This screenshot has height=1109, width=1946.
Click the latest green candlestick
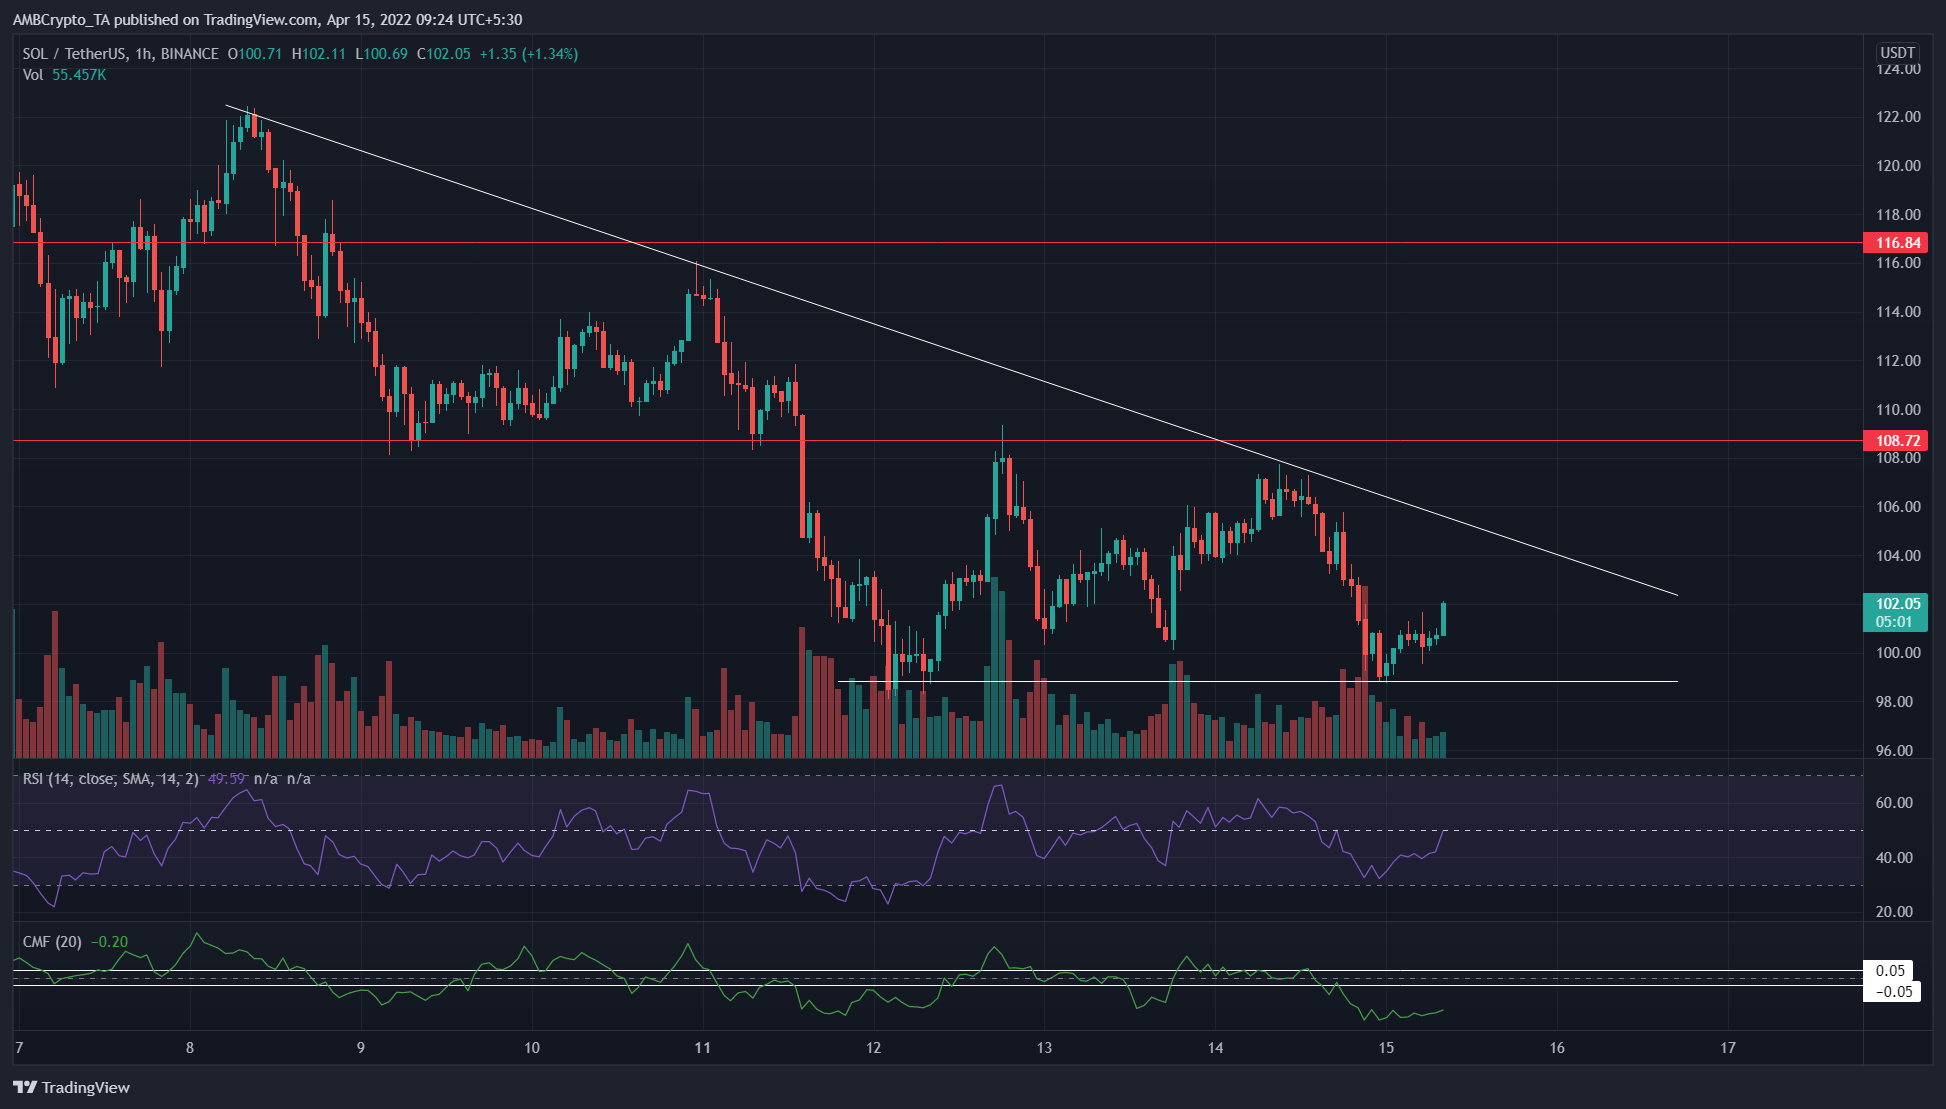1443,620
